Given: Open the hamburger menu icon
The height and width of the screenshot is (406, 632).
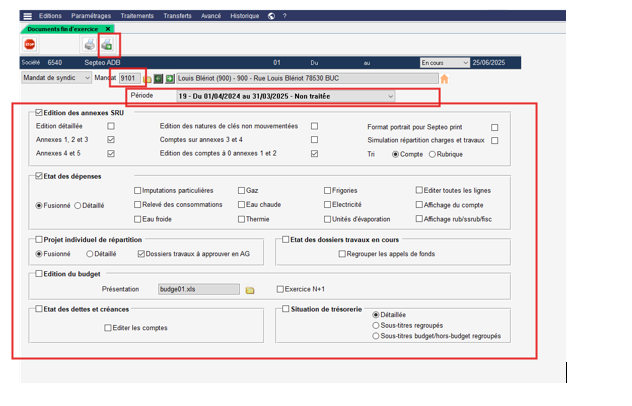Looking at the screenshot, I should [27, 16].
